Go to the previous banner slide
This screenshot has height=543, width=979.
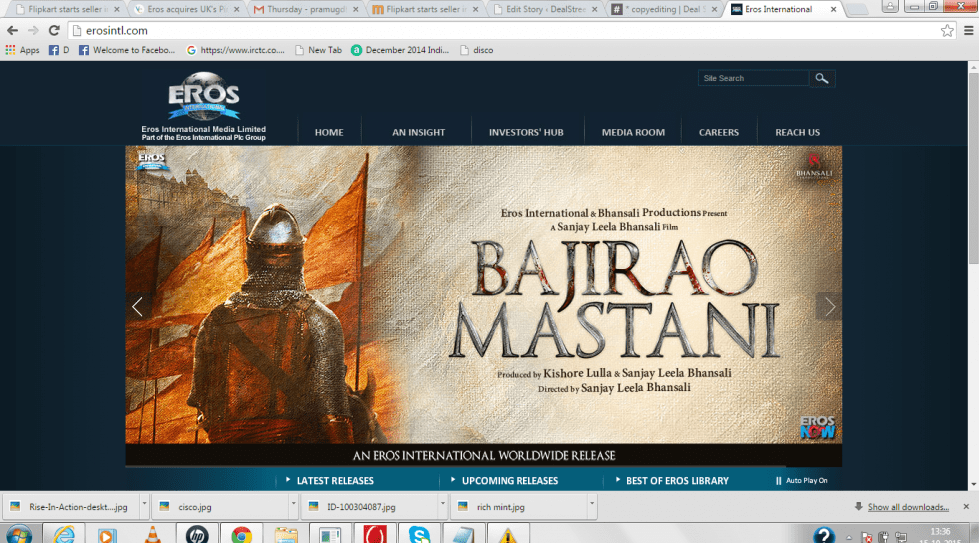pos(138,307)
